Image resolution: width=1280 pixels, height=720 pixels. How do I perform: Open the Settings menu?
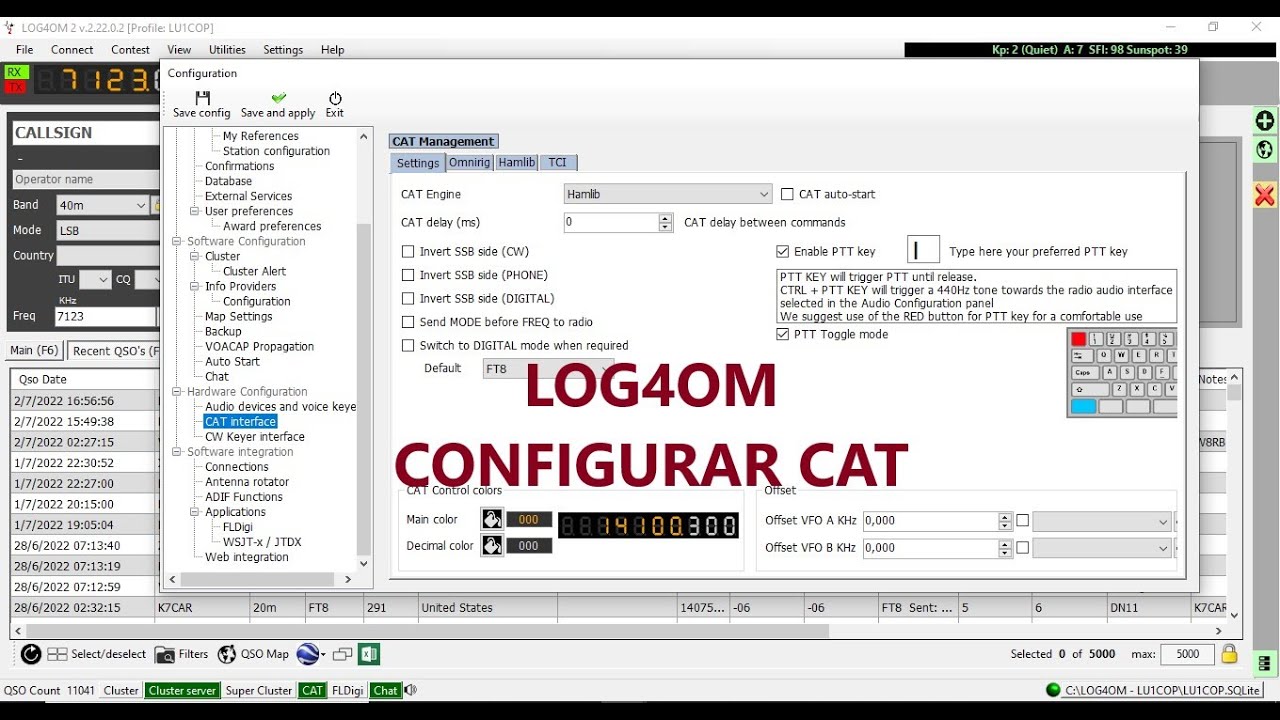(x=283, y=50)
